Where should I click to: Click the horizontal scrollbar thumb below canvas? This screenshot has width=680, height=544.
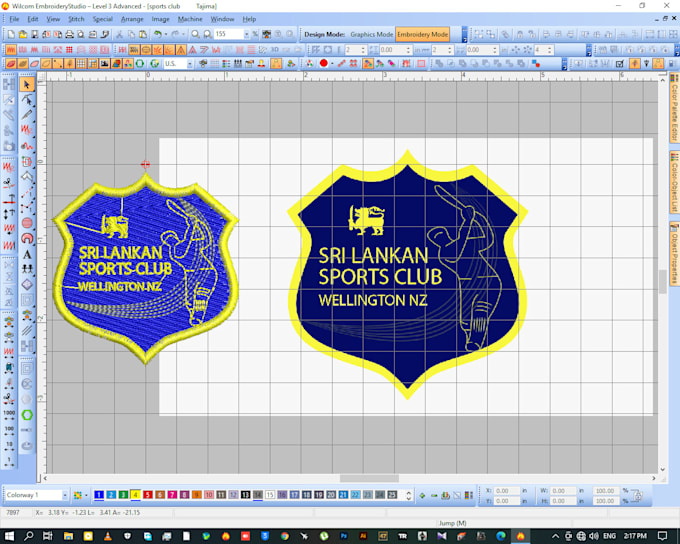point(369,478)
